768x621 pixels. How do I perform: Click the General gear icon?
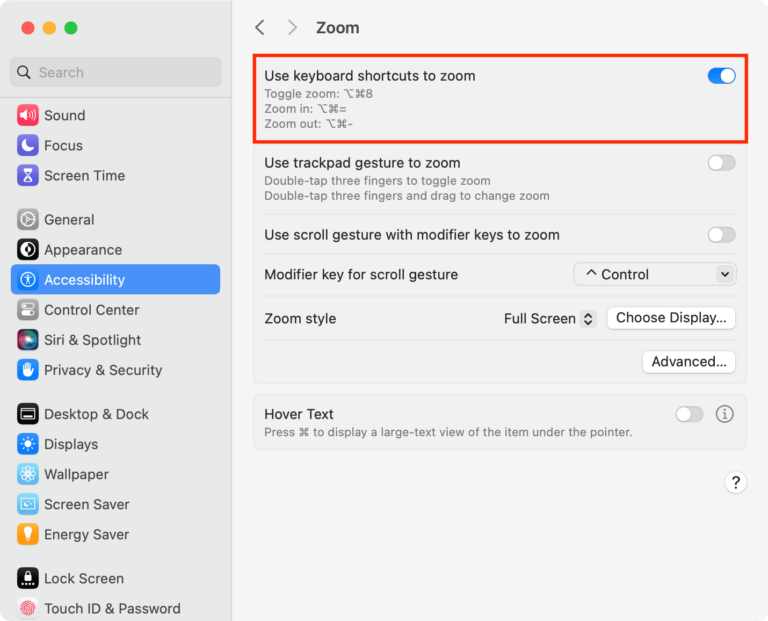click(28, 219)
